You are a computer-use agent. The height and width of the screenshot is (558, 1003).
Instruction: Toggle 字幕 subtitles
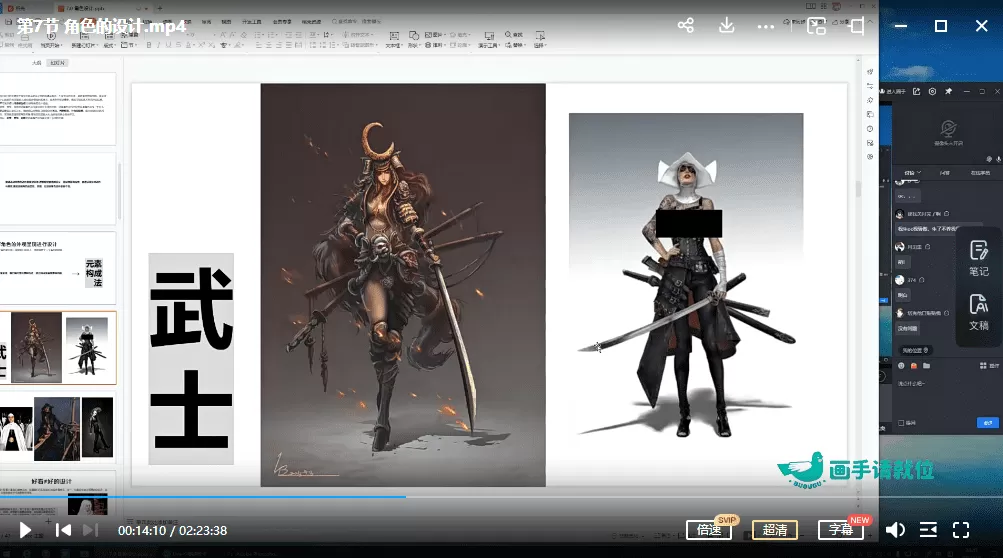click(840, 530)
